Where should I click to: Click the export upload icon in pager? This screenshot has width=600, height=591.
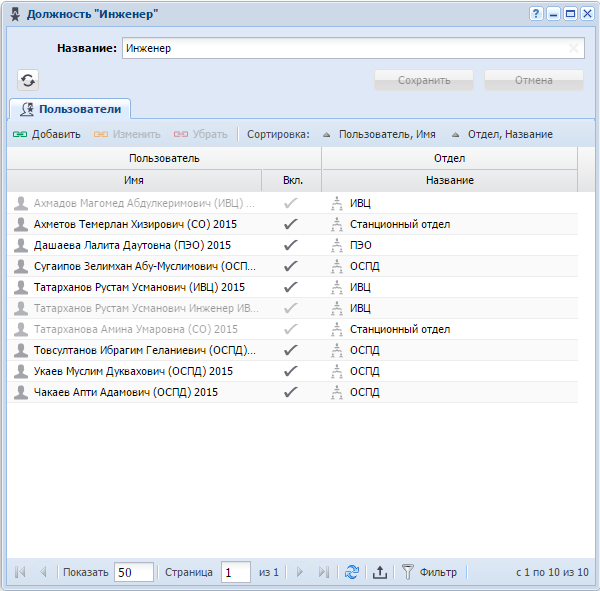coord(380,572)
